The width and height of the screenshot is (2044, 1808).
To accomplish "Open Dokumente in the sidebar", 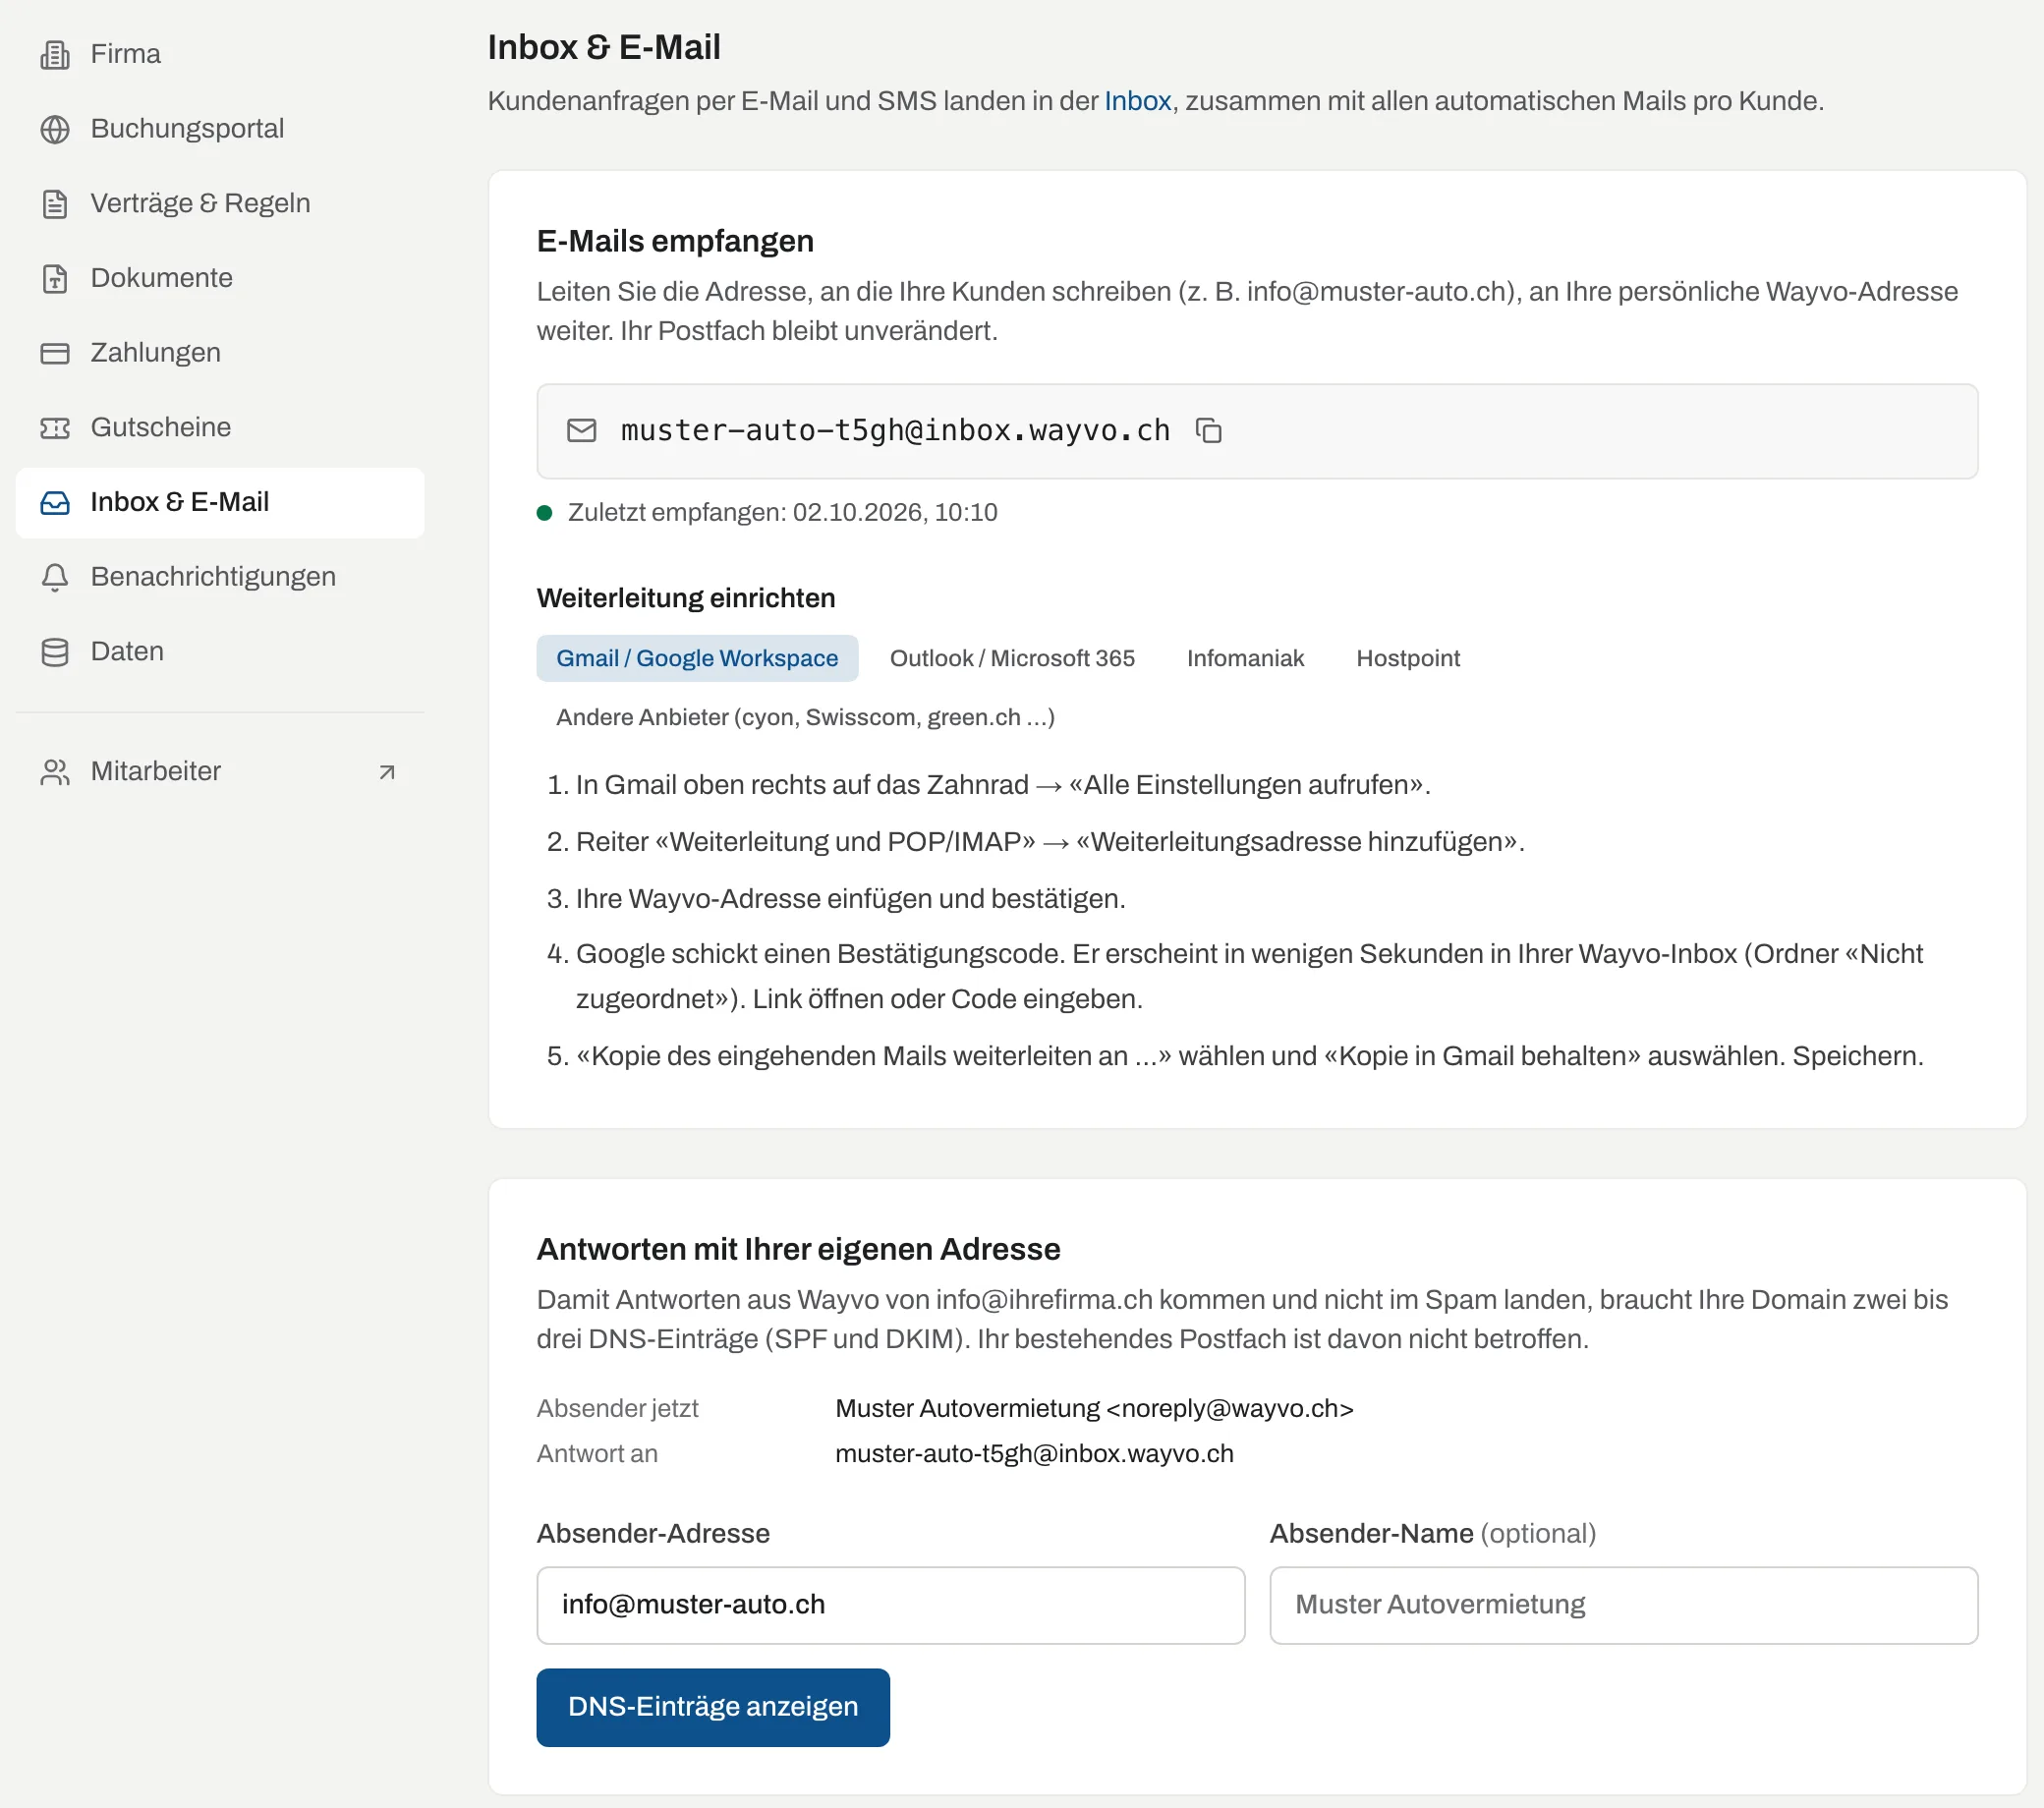I will click(x=220, y=278).
